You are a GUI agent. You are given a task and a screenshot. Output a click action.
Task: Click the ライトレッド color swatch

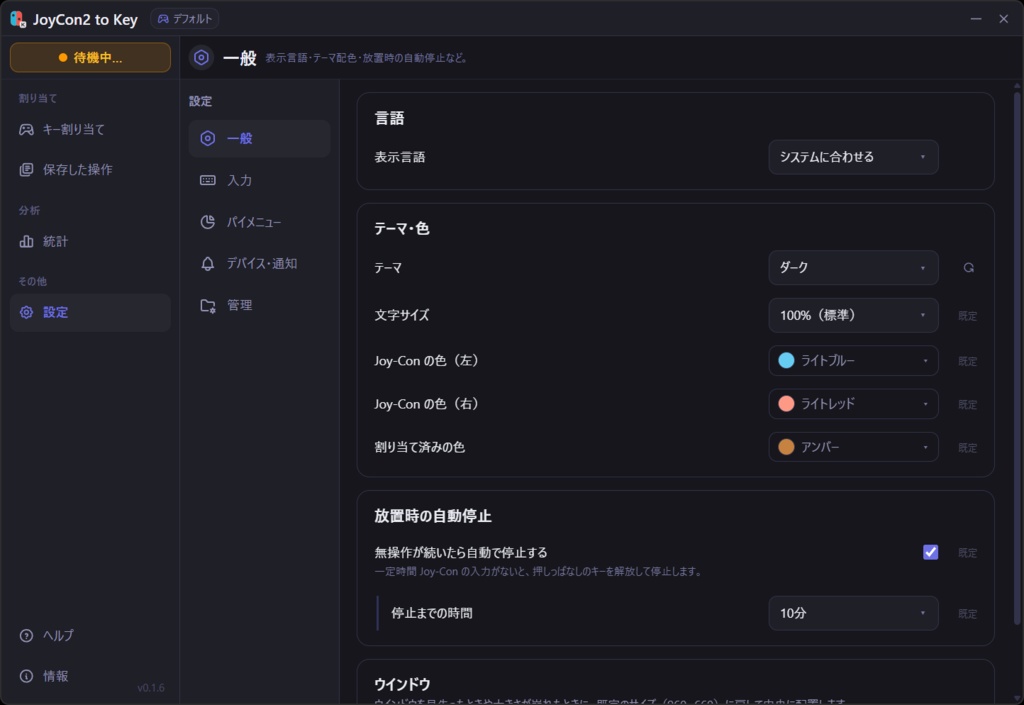(786, 404)
